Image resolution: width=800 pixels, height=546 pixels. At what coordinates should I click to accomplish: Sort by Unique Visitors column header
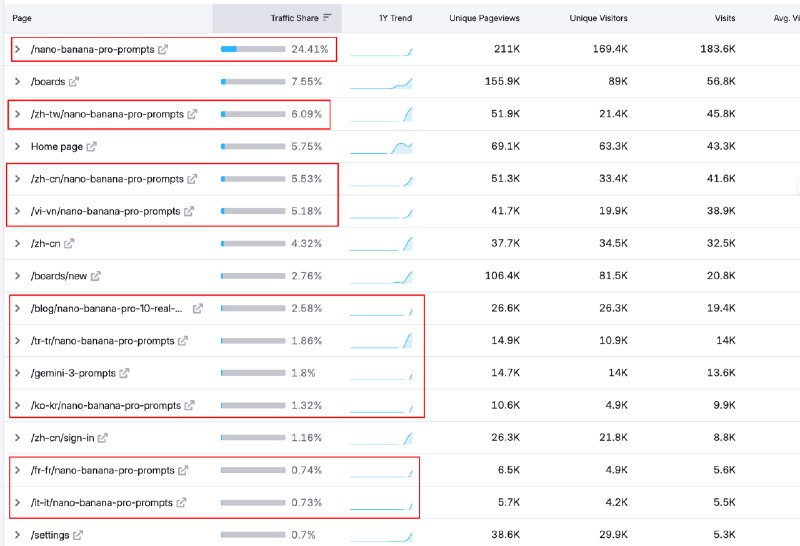point(597,18)
